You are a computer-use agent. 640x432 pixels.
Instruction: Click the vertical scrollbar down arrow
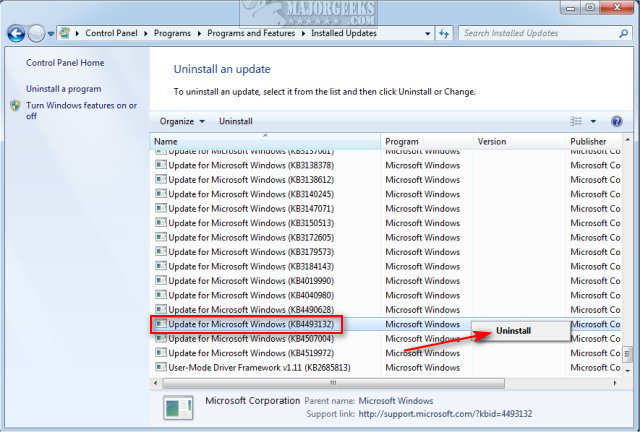[627, 370]
